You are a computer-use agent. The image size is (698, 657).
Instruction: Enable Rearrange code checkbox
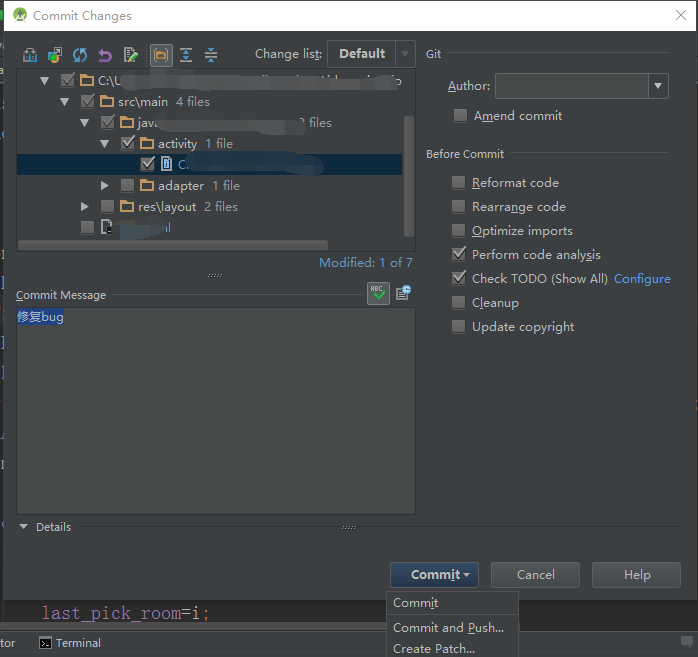459,207
